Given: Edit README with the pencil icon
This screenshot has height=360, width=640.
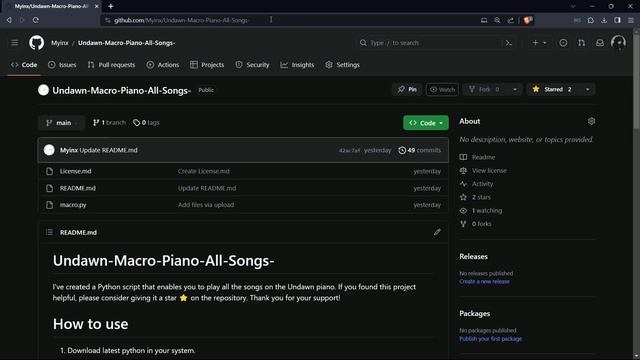Looking at the screenshot, I should [x=437, y=232].
